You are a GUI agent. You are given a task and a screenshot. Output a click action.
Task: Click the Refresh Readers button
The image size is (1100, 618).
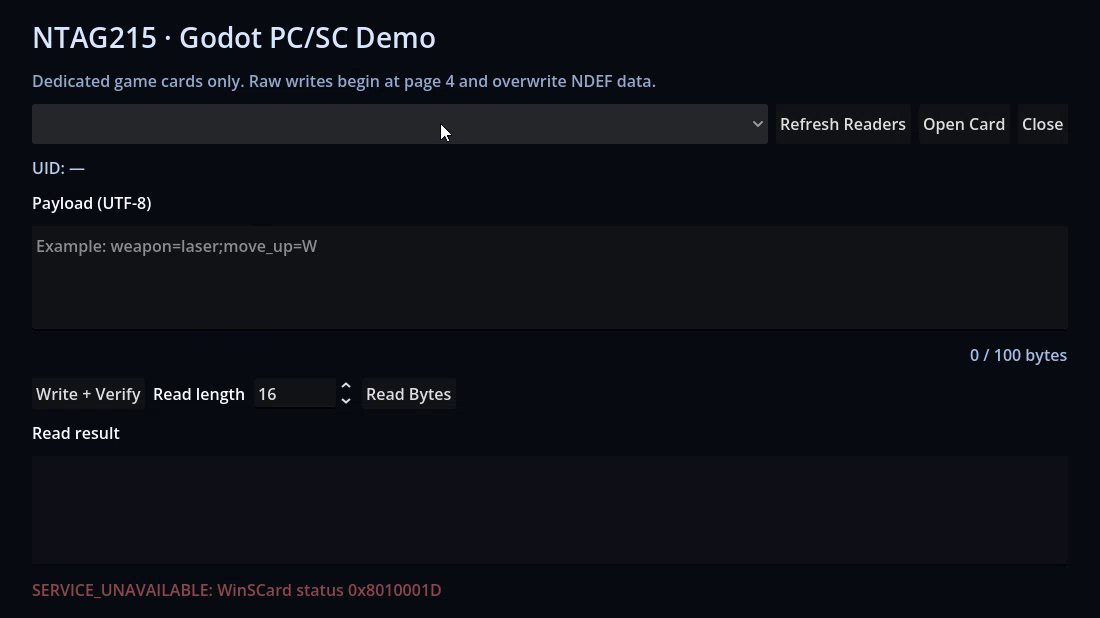click(x=843, y=124)
